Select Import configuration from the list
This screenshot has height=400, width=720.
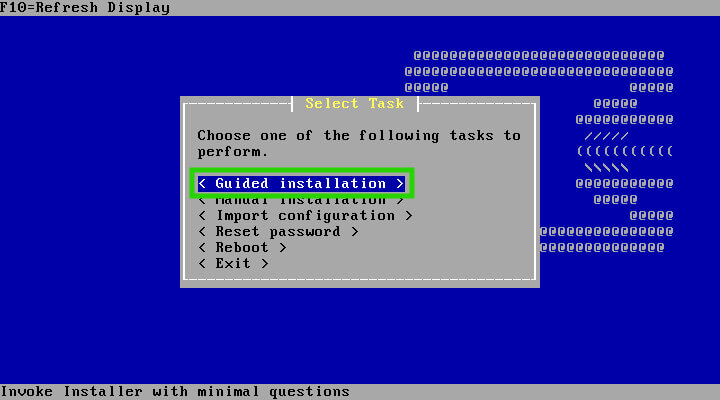305,215
